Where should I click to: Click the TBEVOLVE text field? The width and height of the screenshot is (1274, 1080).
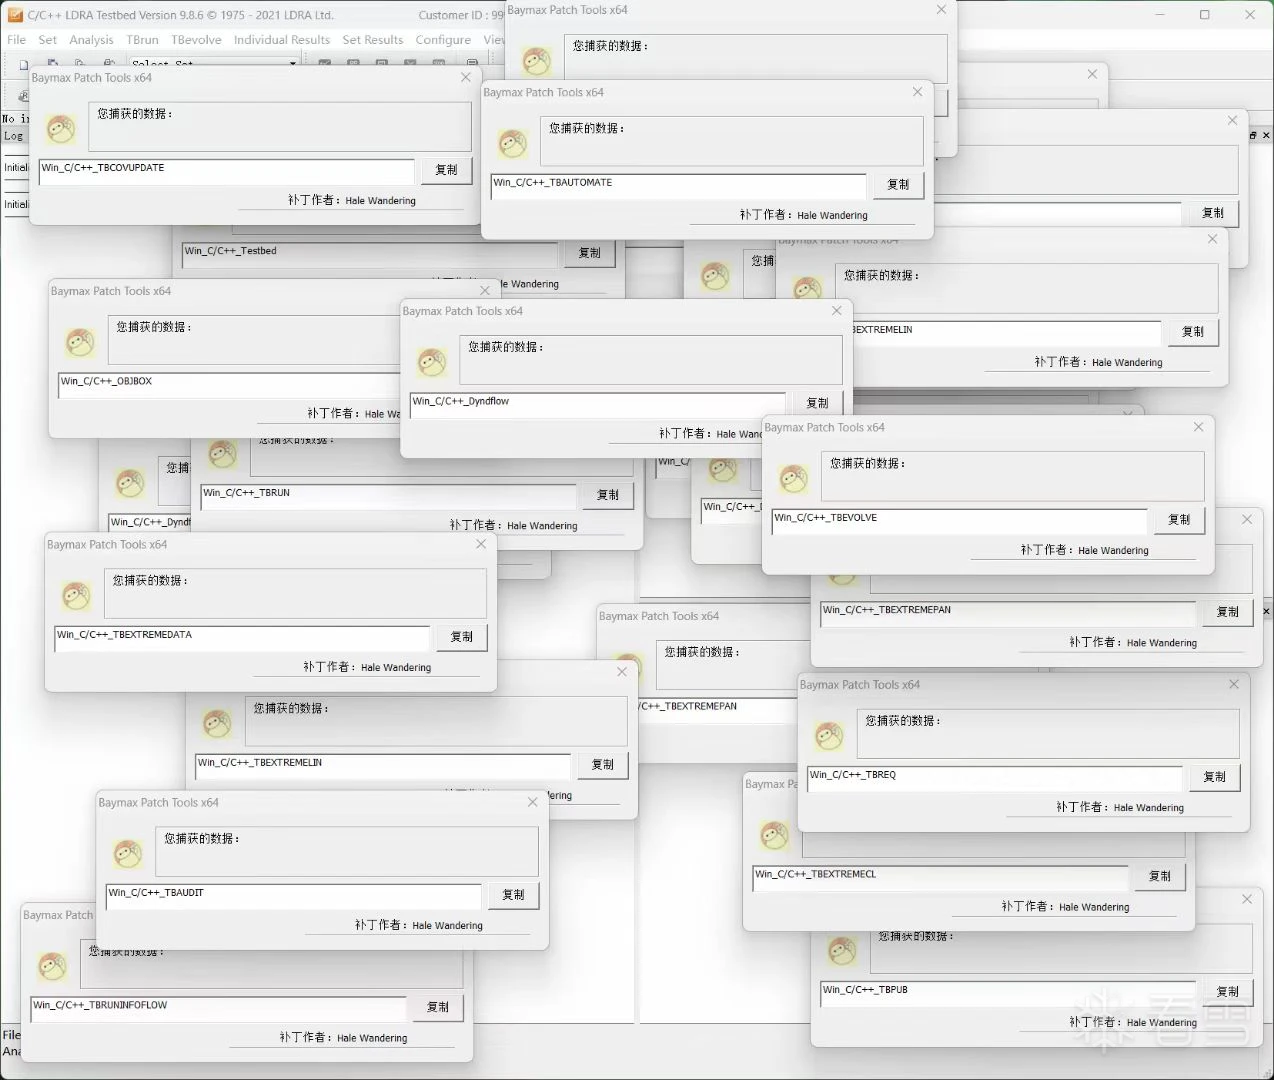click(x=959, y=521)
